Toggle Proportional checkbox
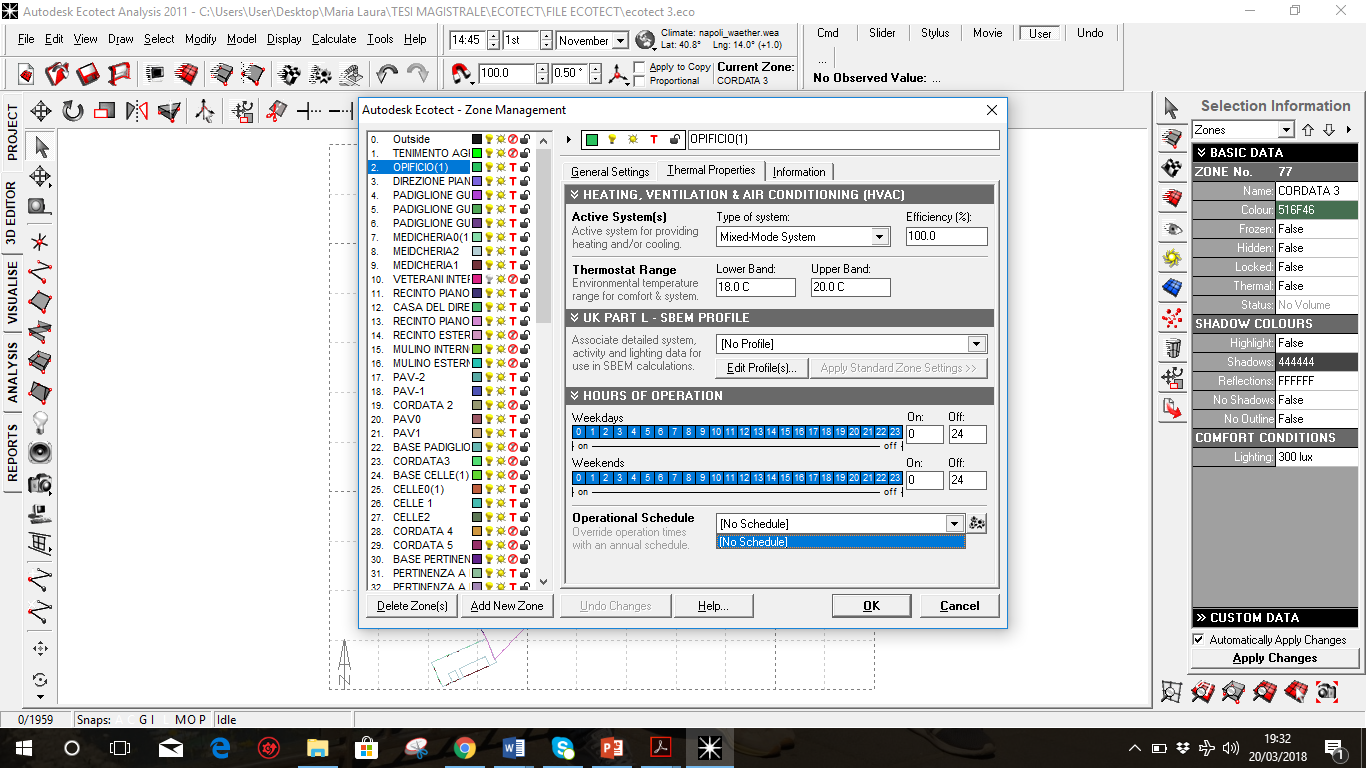This screenshot has width=1366, height=768. [x=640, y=81]
